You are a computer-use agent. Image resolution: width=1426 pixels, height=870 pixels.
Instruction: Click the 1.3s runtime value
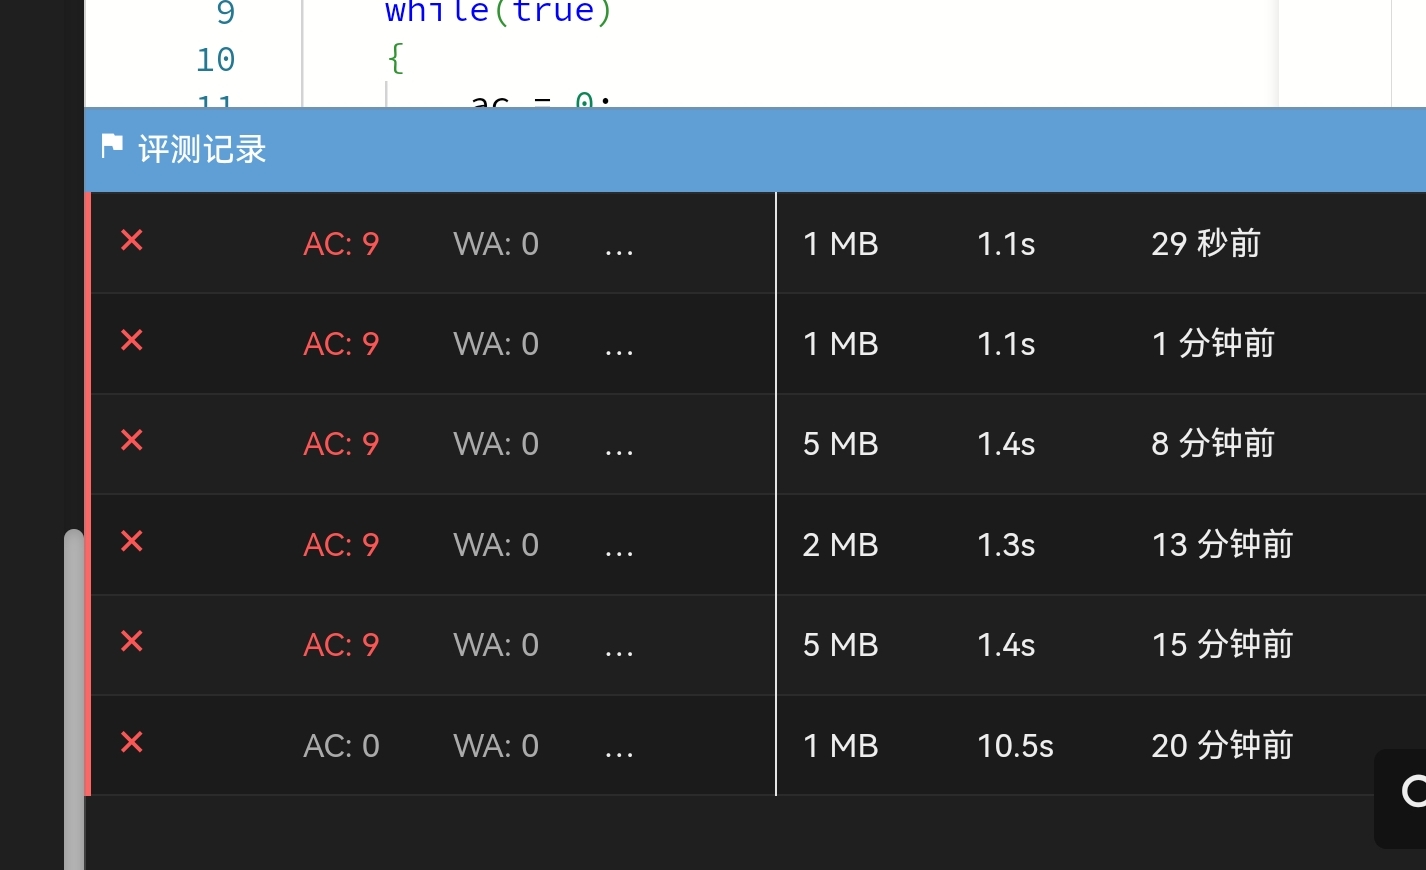click(x=1005, y=545)
